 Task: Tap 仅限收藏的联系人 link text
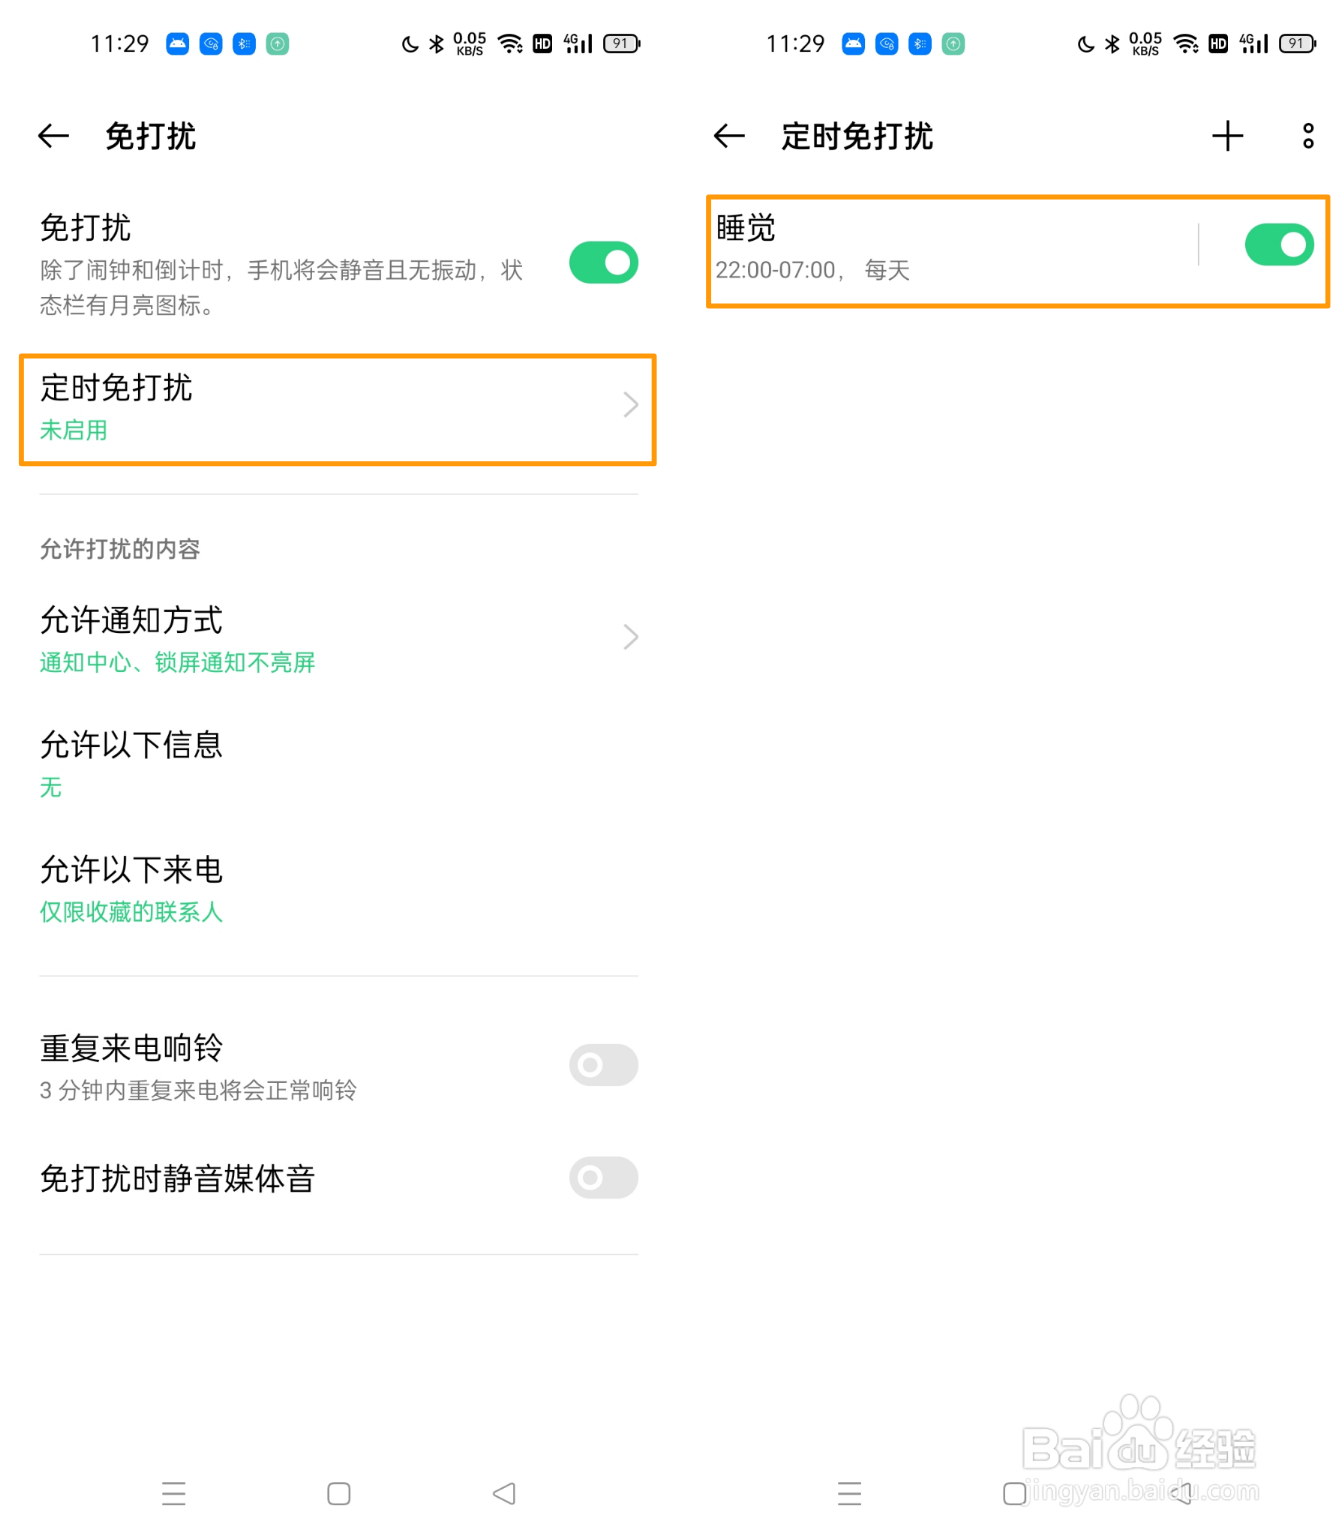tap(131, 912)
